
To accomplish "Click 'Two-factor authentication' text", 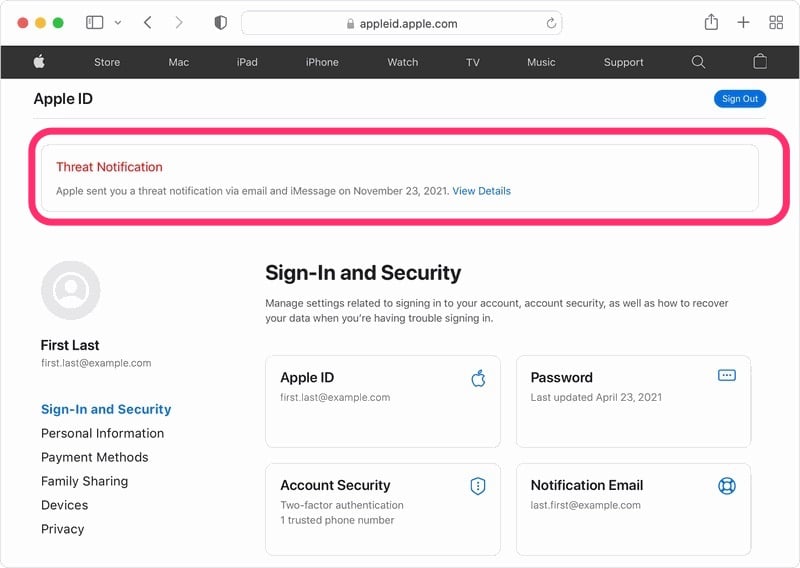I will coord(342,505).
